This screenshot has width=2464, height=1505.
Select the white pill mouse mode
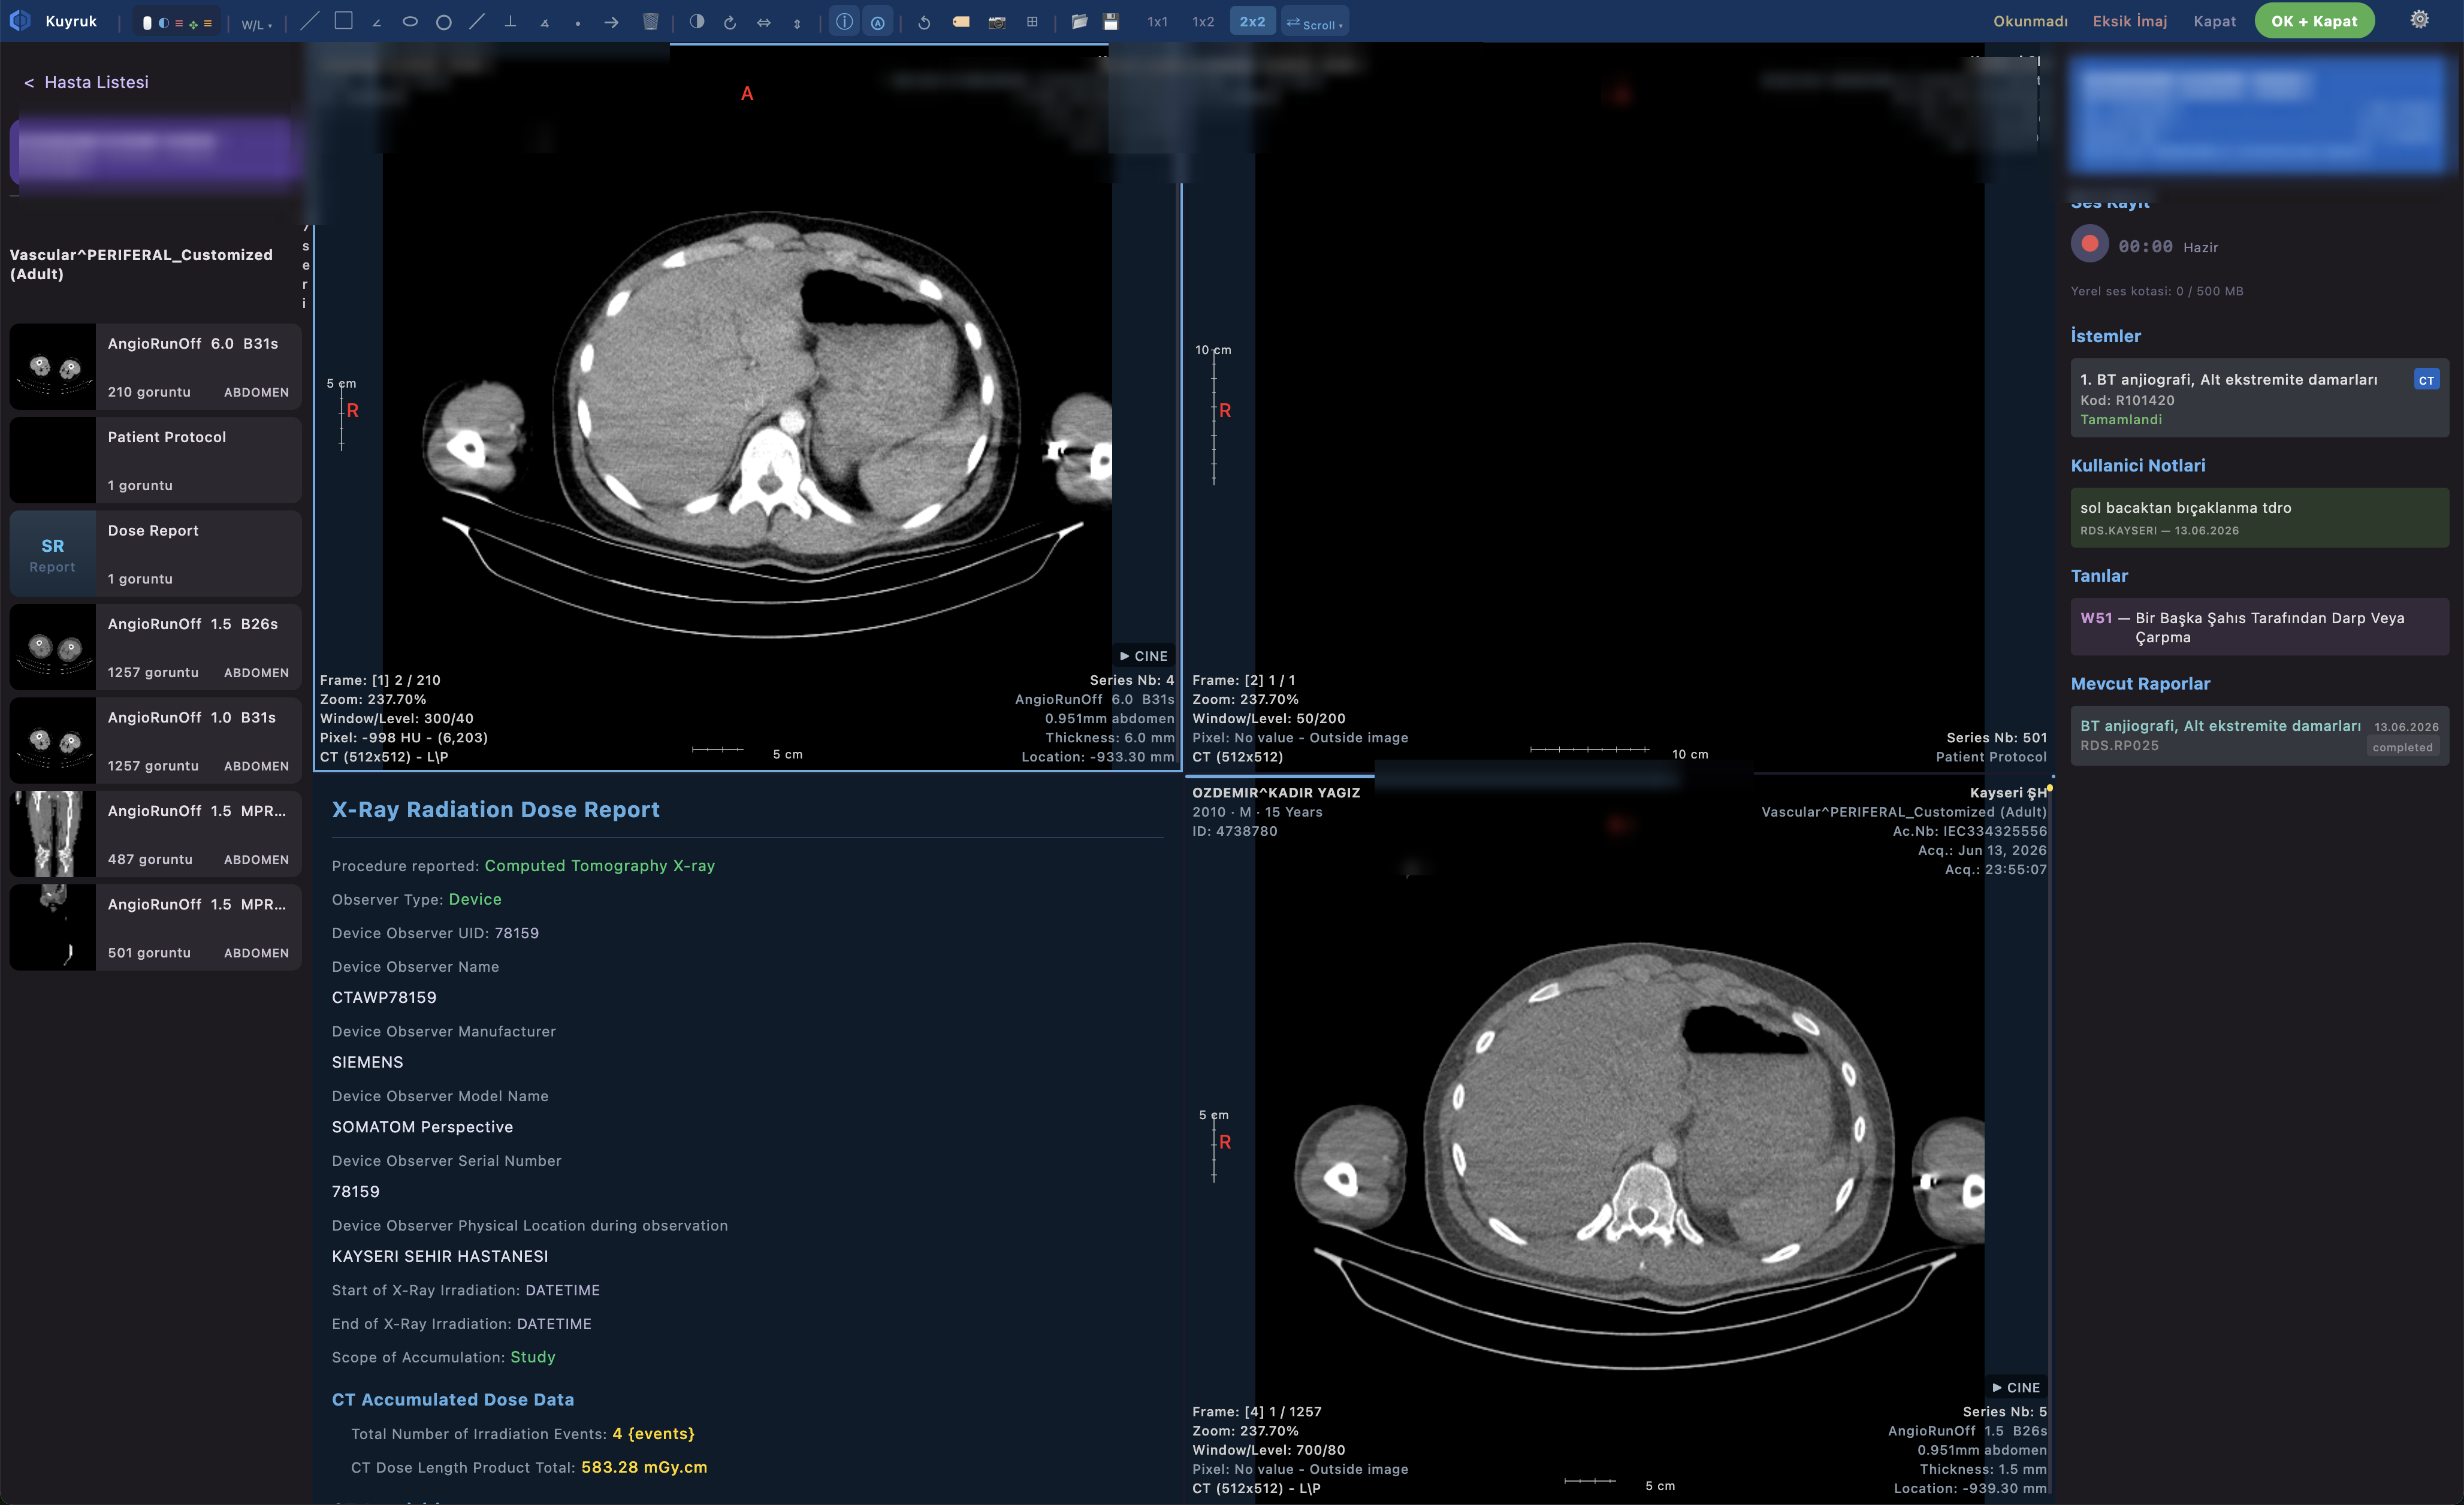pos(148,22)
